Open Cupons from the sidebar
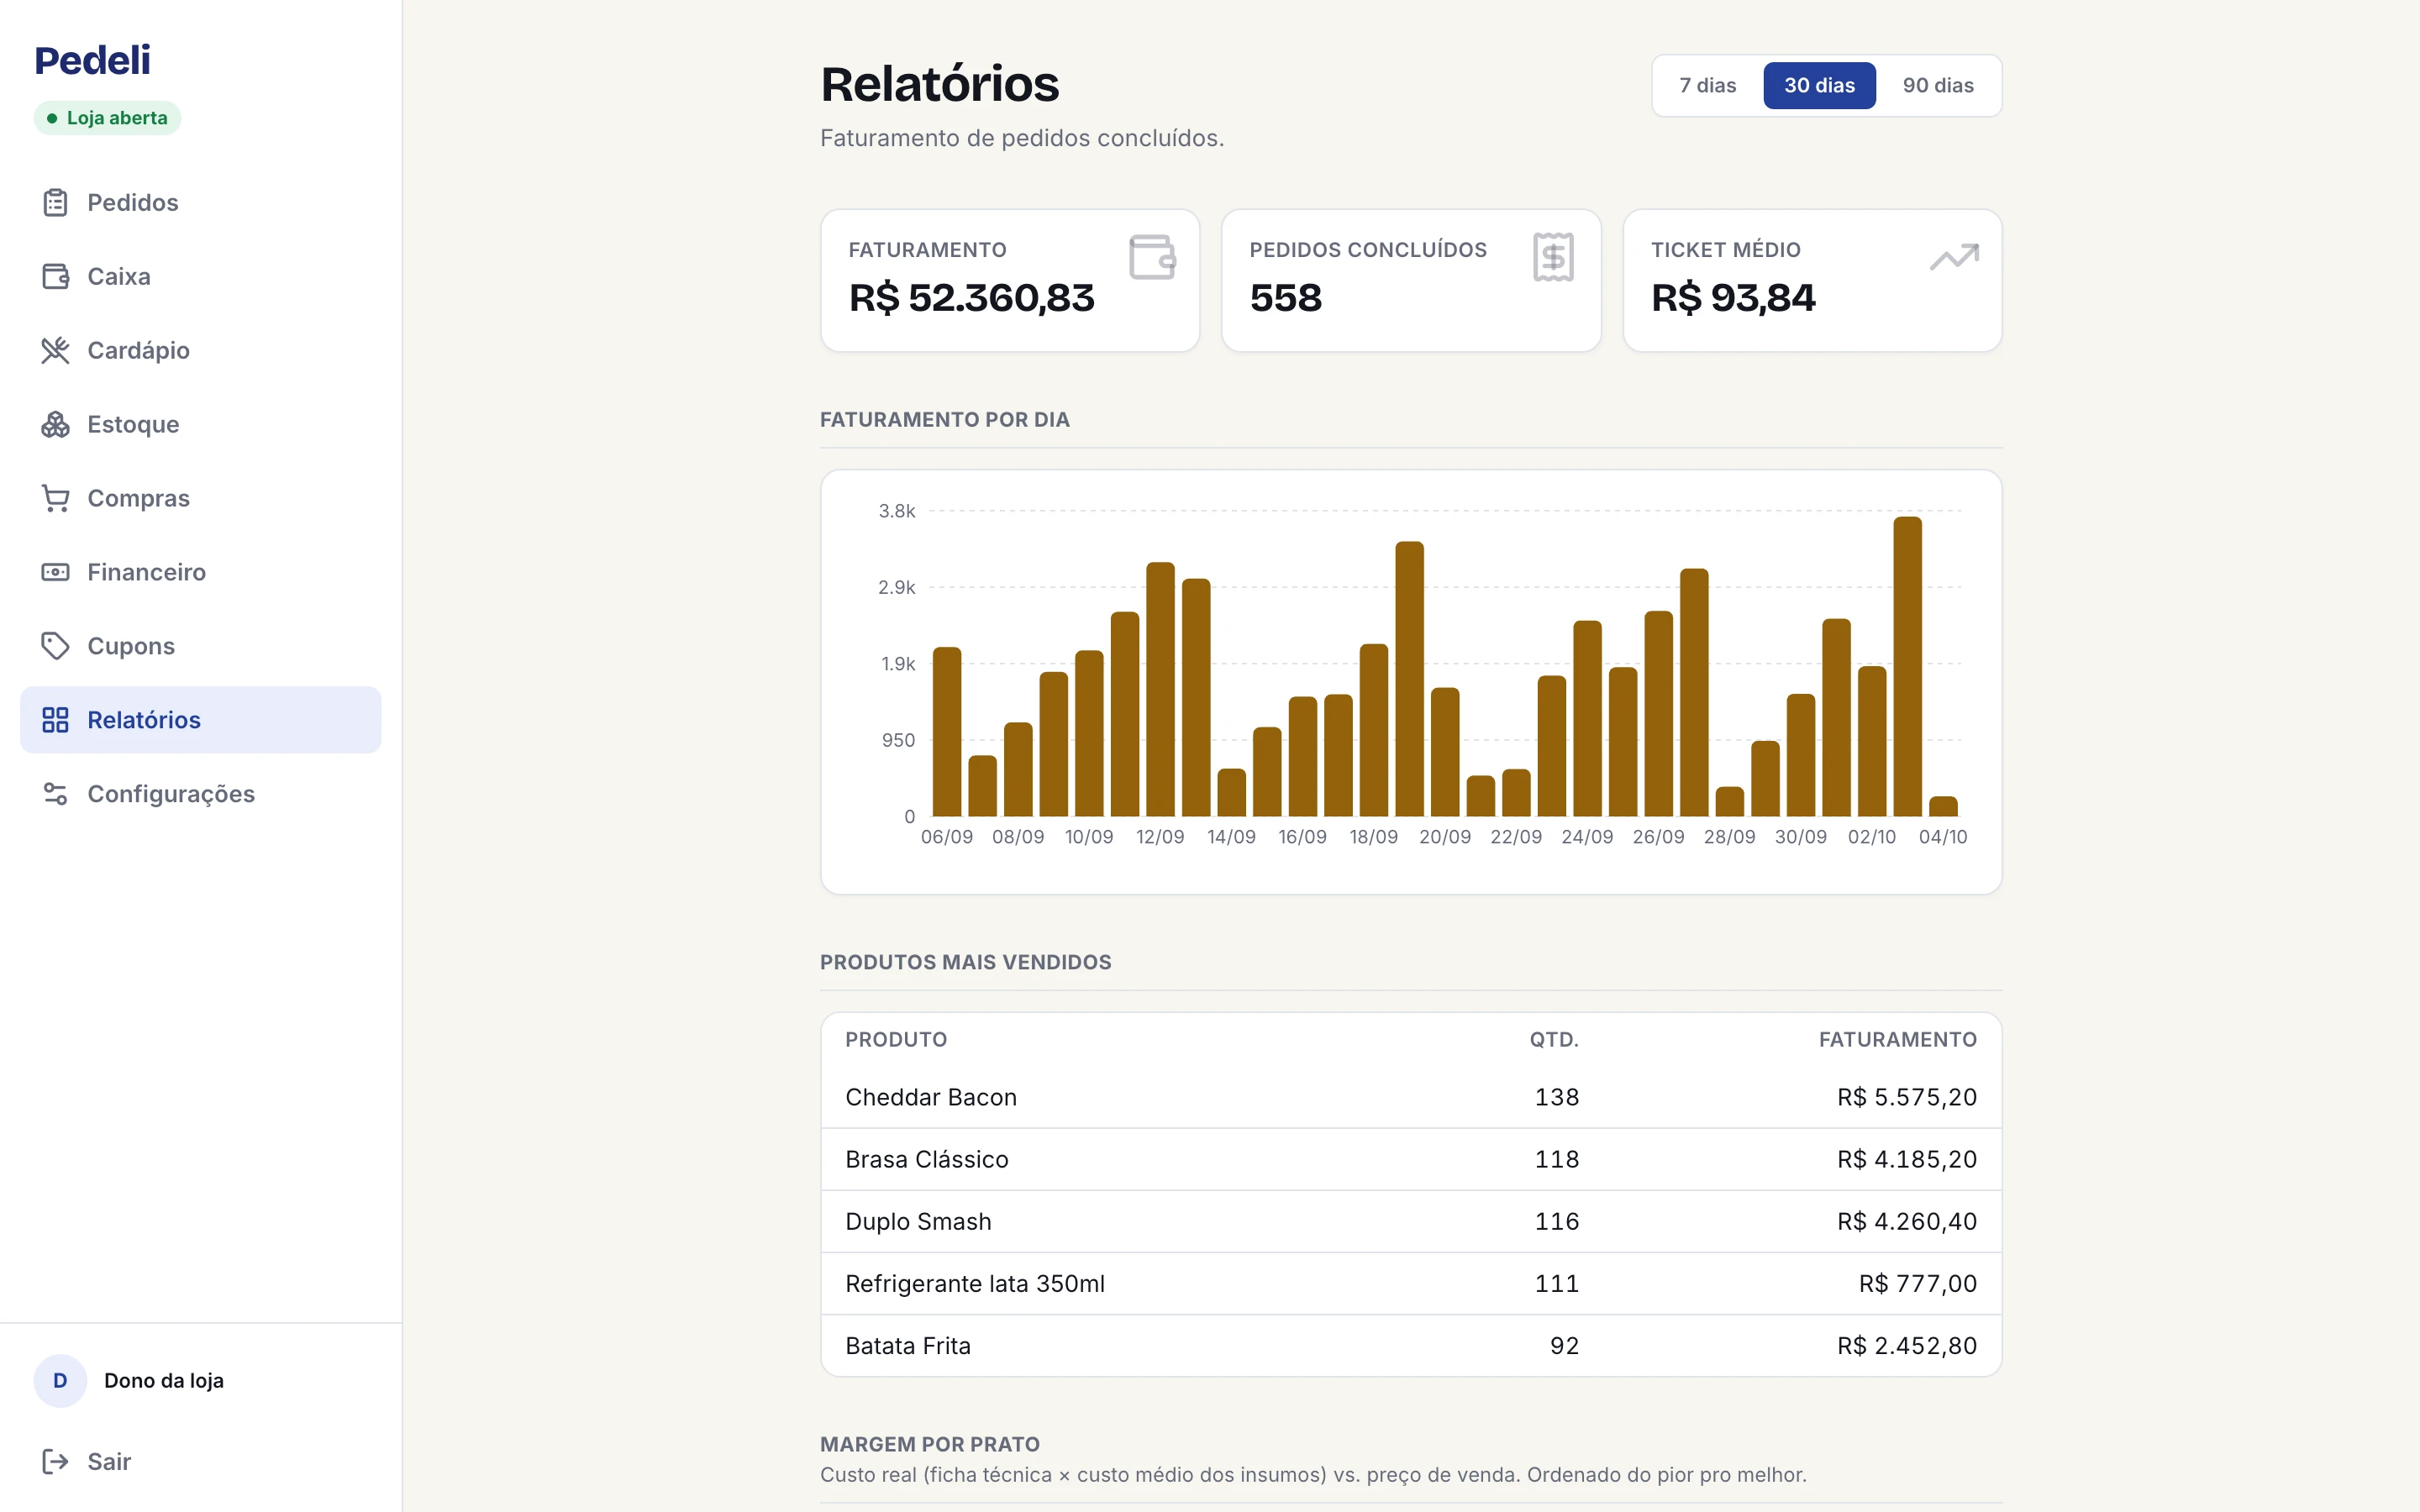The width and height of the screenshot is (2420, 1512). coord(200,646)
